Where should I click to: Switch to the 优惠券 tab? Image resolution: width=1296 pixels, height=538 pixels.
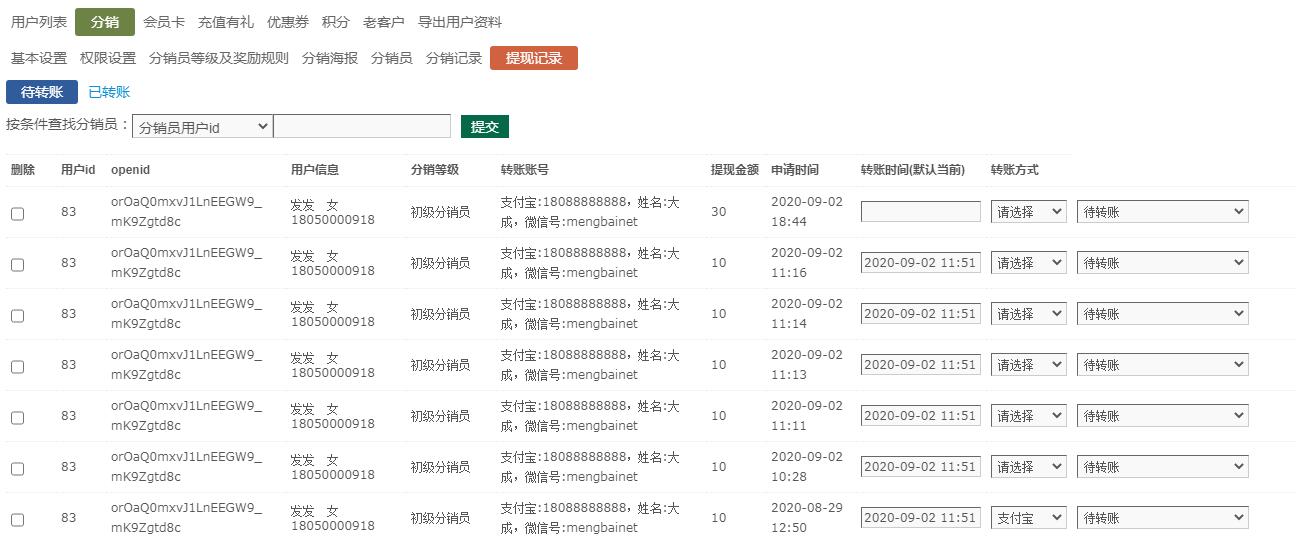[x=288, y=22]
